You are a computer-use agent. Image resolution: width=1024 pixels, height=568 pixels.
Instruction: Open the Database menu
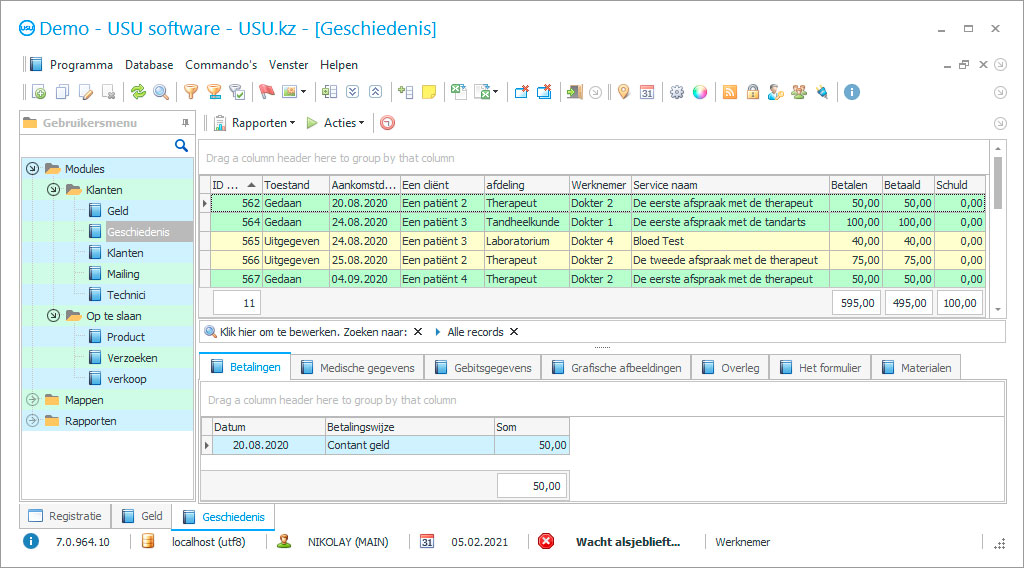pos(149,65)
